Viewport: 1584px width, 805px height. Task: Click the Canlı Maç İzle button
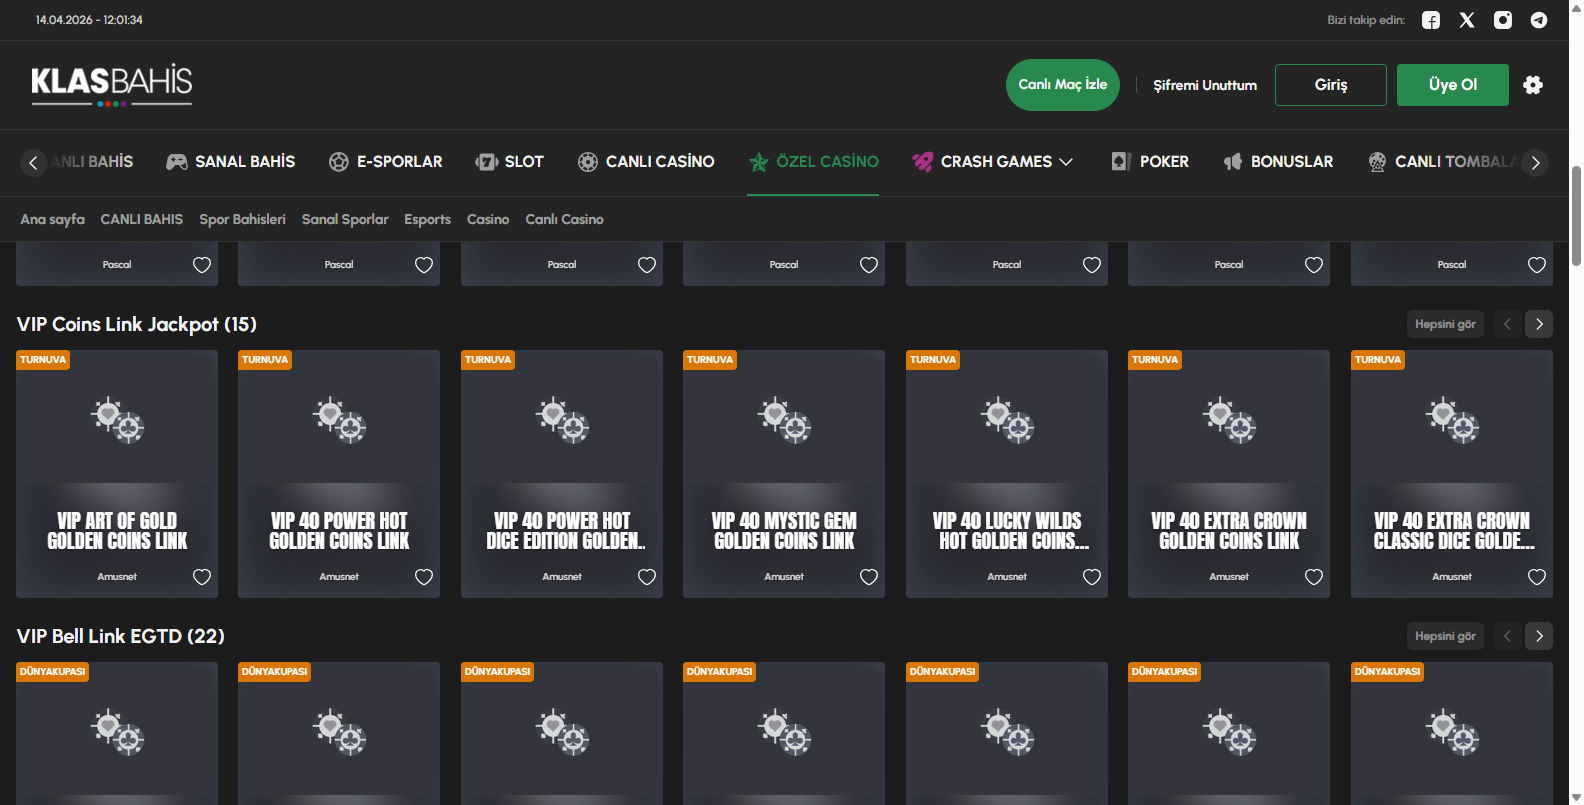1063,85
